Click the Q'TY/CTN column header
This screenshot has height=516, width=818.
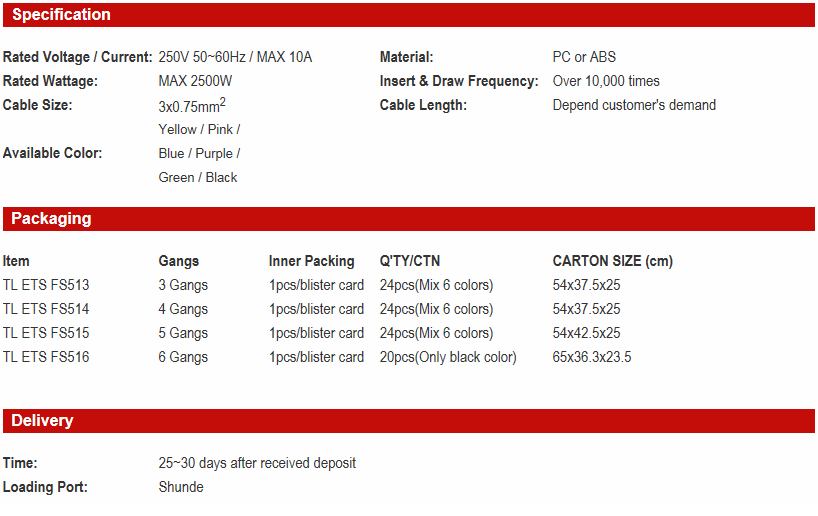tap(410, 261)
